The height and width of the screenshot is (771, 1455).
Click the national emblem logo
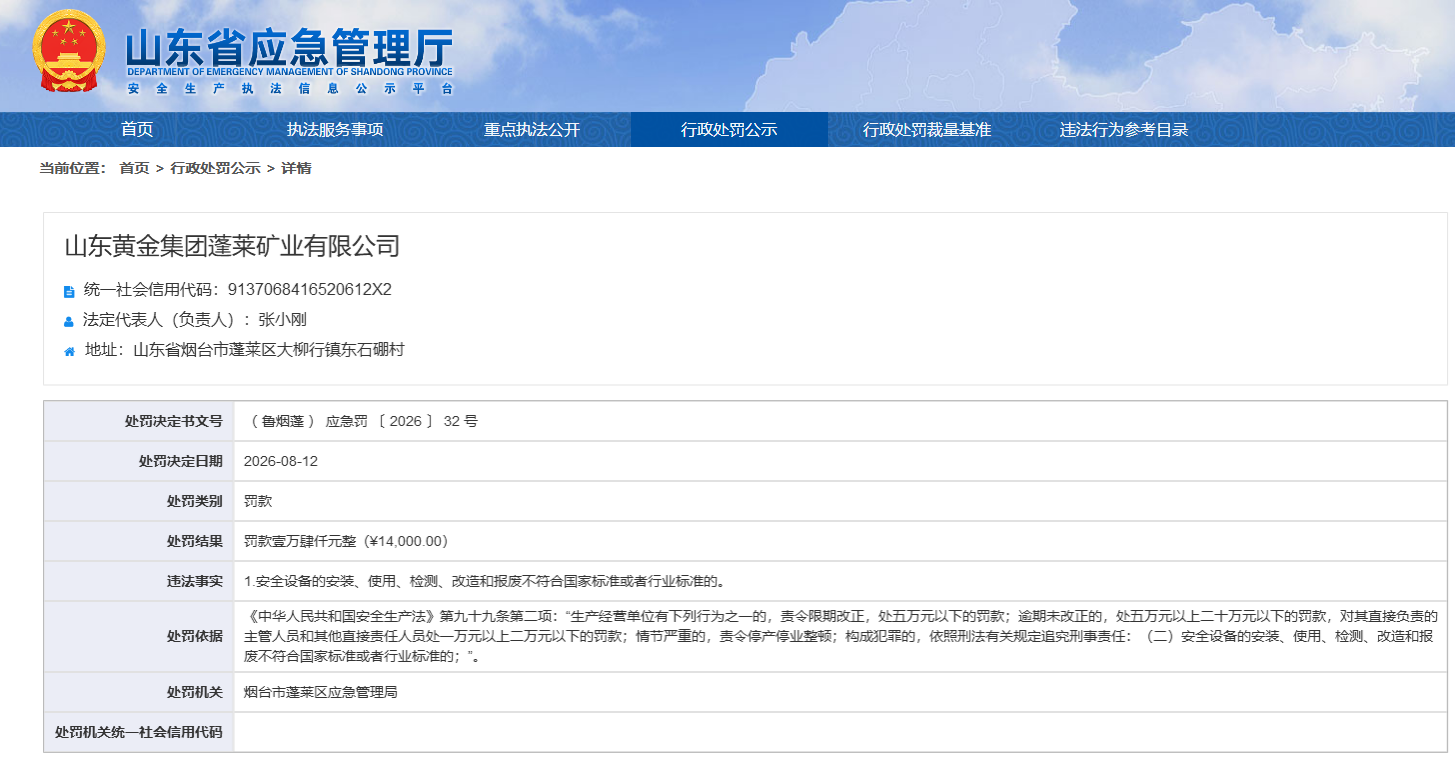[x=68, y=50]
